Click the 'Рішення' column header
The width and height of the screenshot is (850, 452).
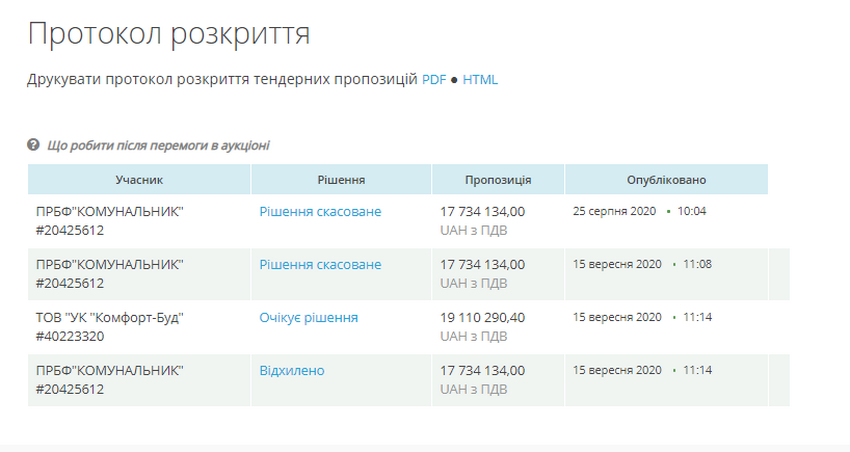click(341, 180)
